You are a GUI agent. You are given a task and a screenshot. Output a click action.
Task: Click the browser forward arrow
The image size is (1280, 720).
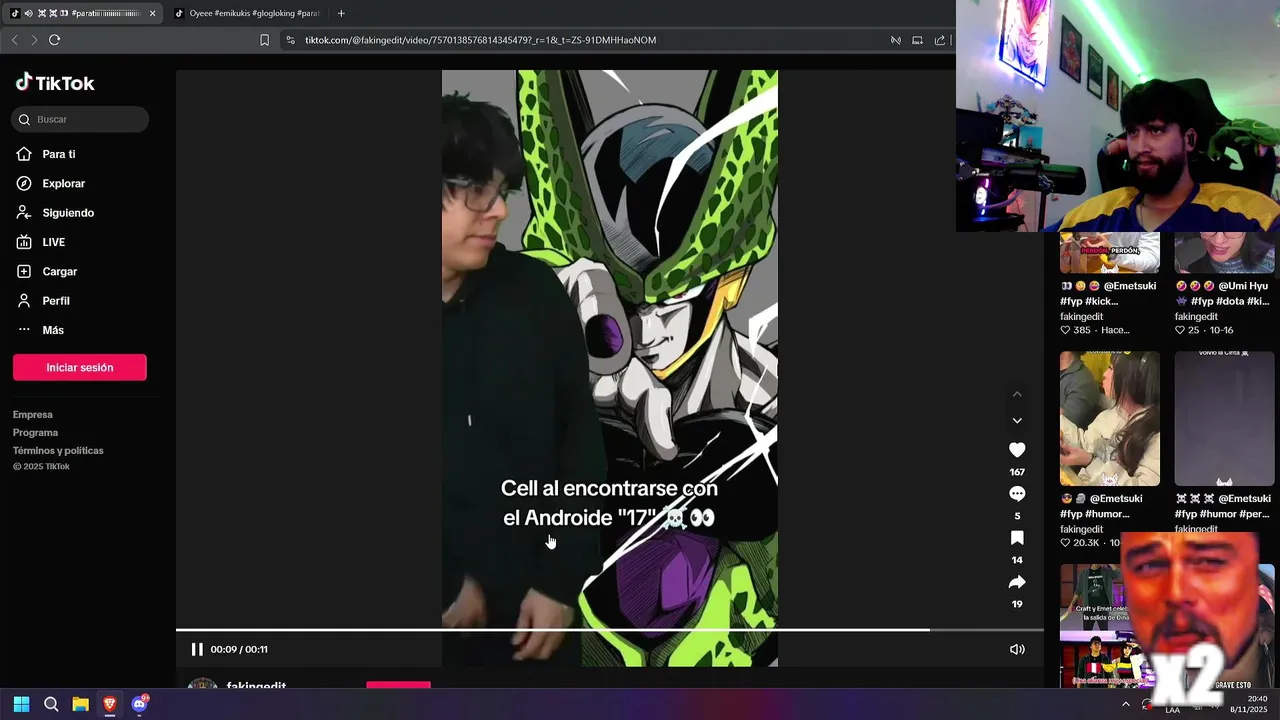click(x=34, y=40)
